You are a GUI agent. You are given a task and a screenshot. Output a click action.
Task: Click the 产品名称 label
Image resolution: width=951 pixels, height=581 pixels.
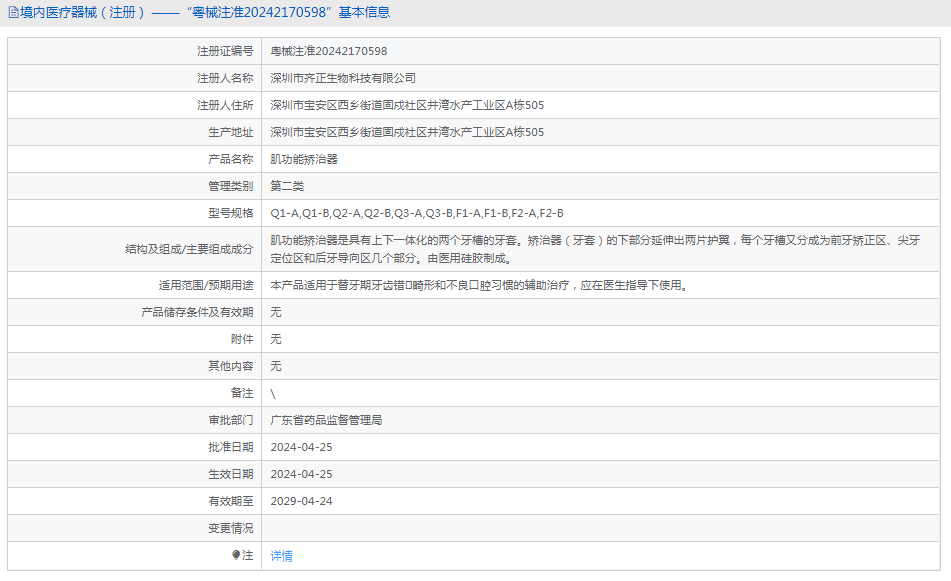230,160
